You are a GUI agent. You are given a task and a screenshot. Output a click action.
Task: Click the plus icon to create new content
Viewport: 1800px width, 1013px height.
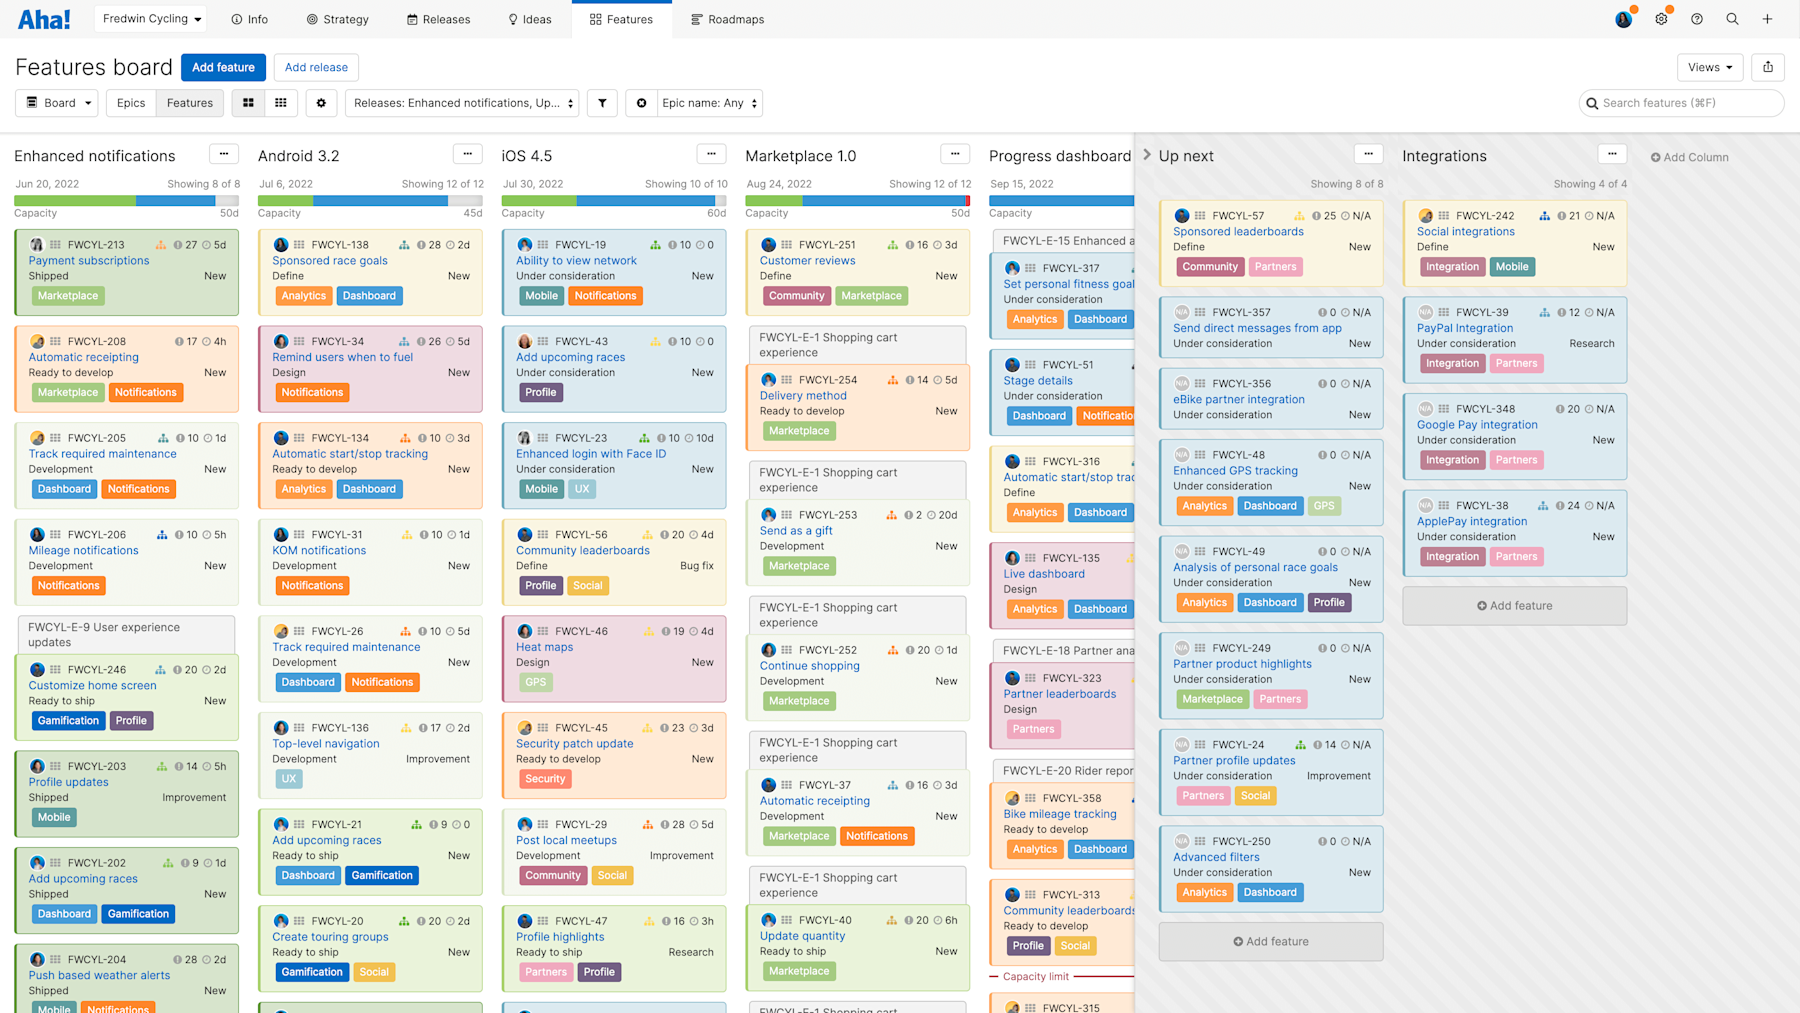click(1768, 19)
